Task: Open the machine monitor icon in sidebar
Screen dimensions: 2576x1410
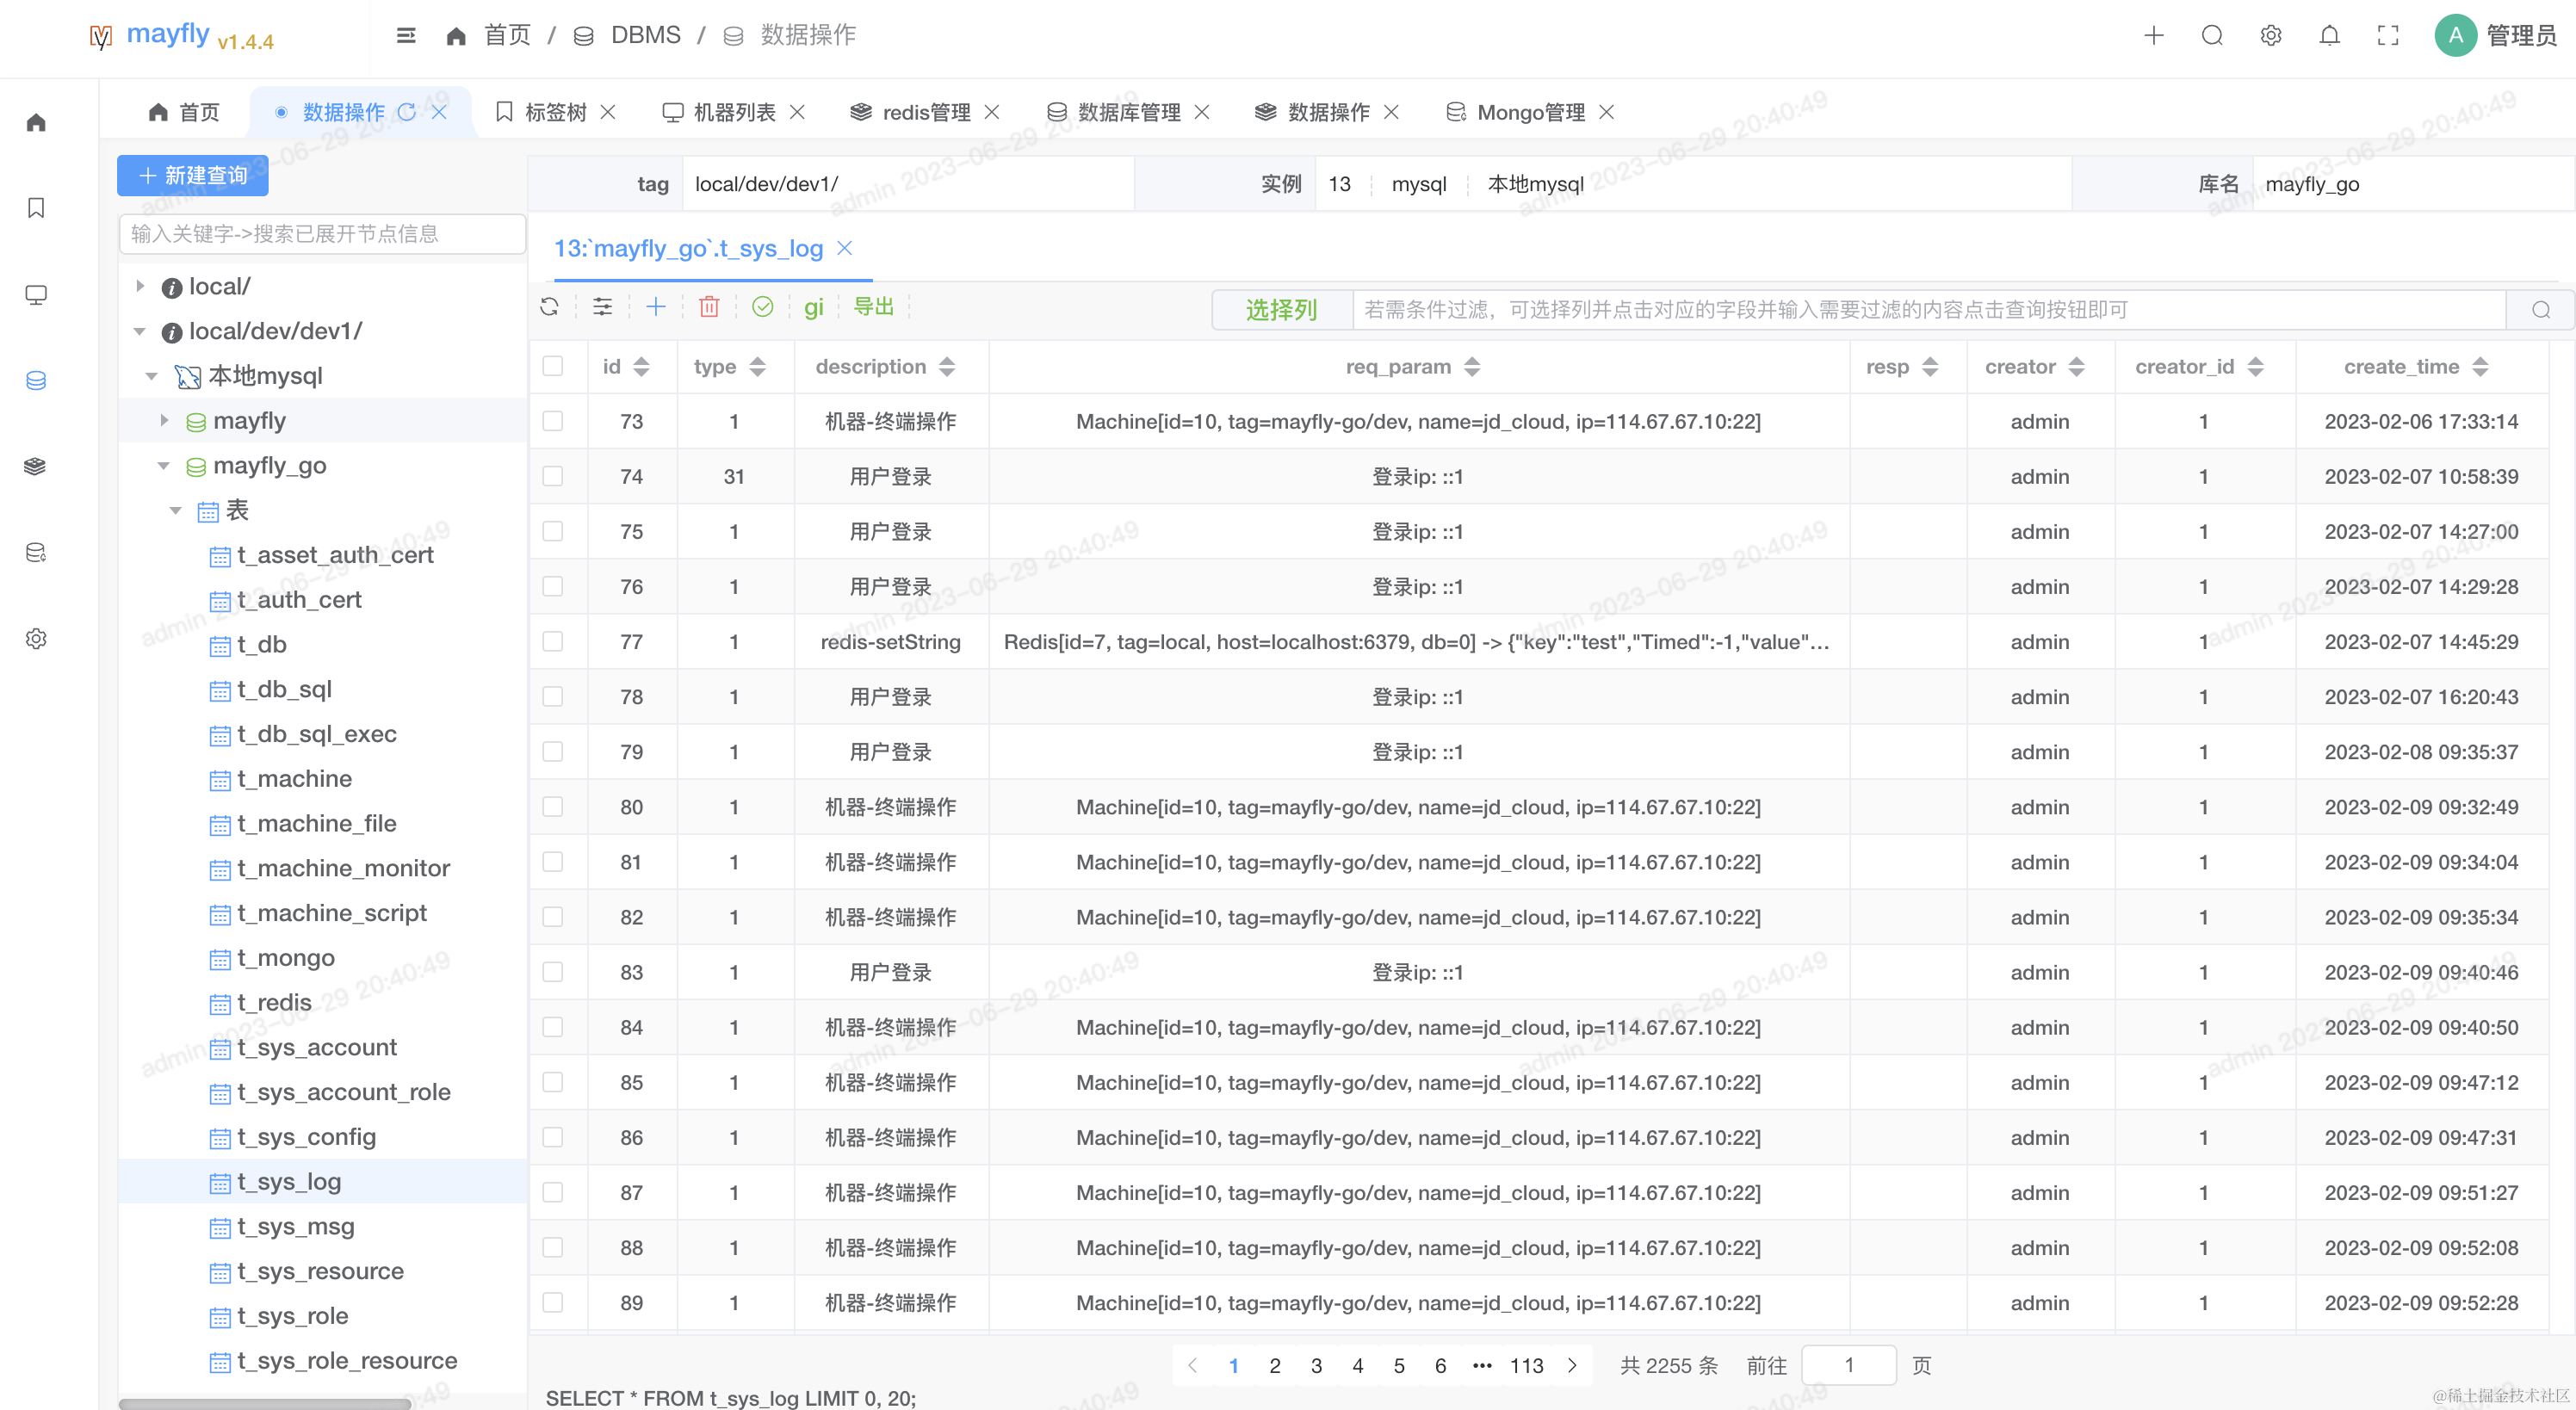Action: click(36, 294)
